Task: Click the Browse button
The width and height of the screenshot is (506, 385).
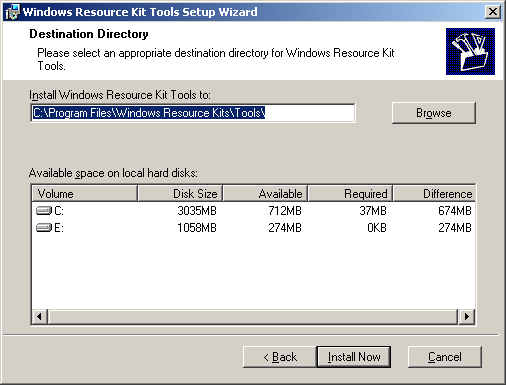Action: point(434,113)
